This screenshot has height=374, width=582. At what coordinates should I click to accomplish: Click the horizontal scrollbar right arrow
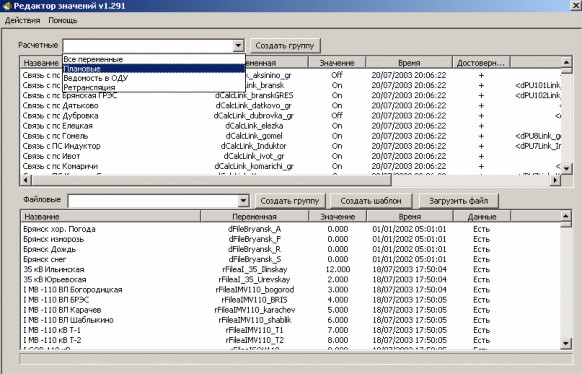[x=555, y=180]
